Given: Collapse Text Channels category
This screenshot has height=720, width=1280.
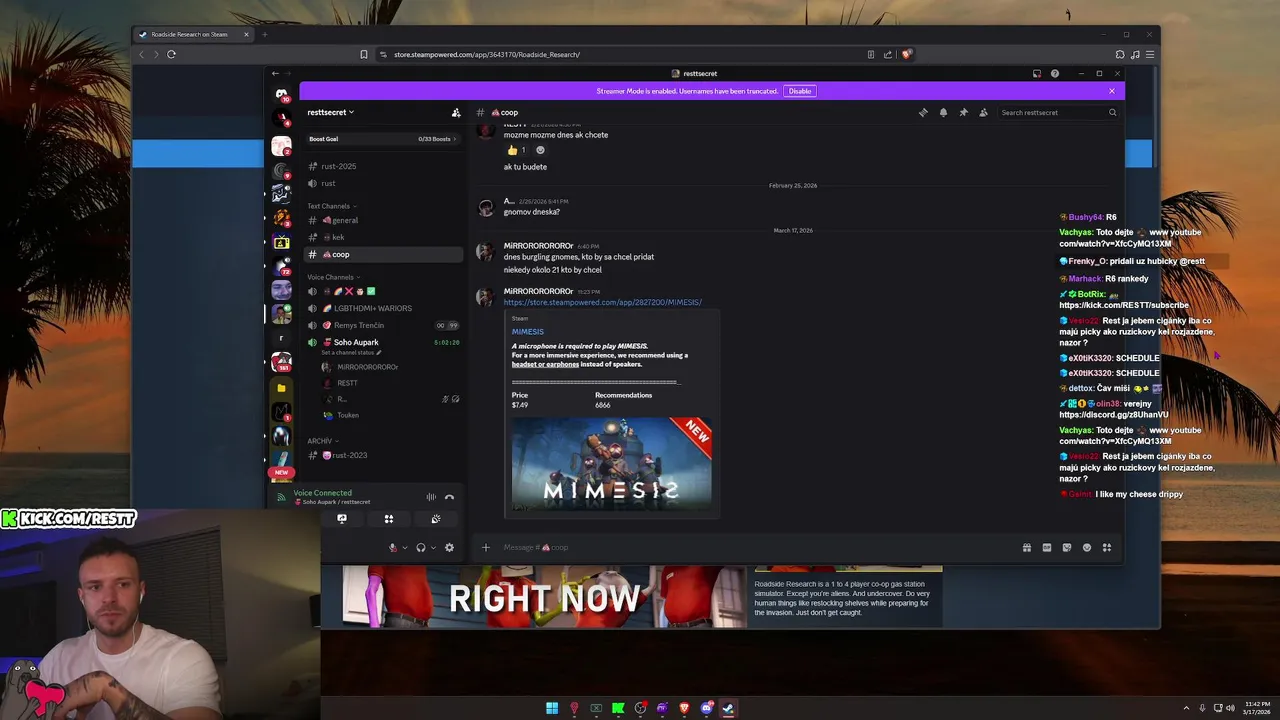Looking at the screenshot, I should 329,206.
